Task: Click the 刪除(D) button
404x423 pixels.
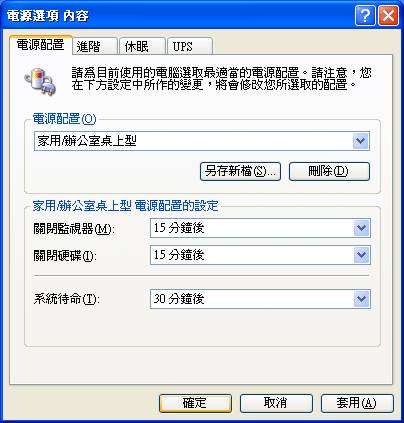Action: pyautogui.click(x=329, y=171)
